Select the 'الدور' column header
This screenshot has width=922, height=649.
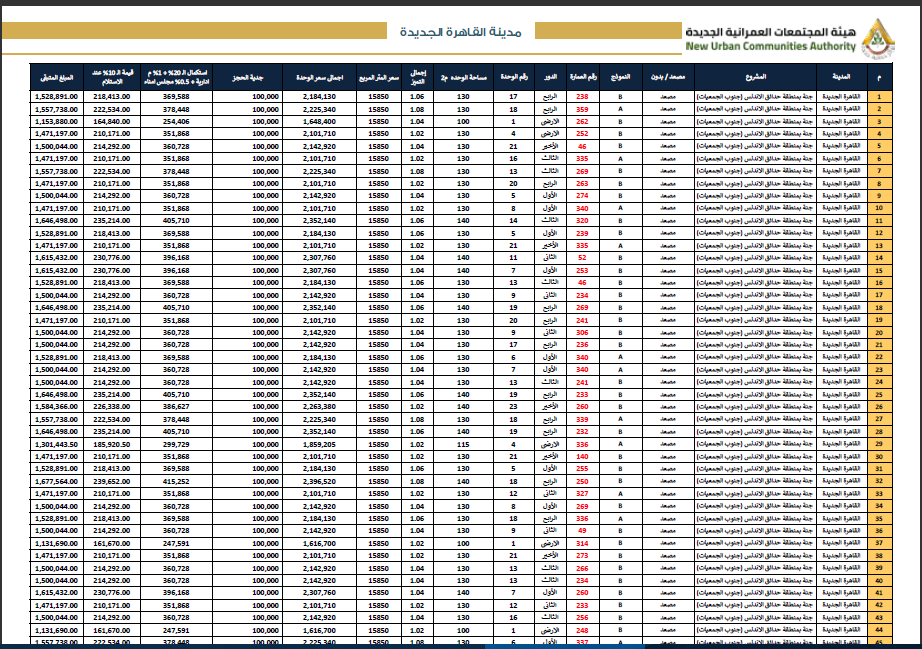click(x=550, y=77)
